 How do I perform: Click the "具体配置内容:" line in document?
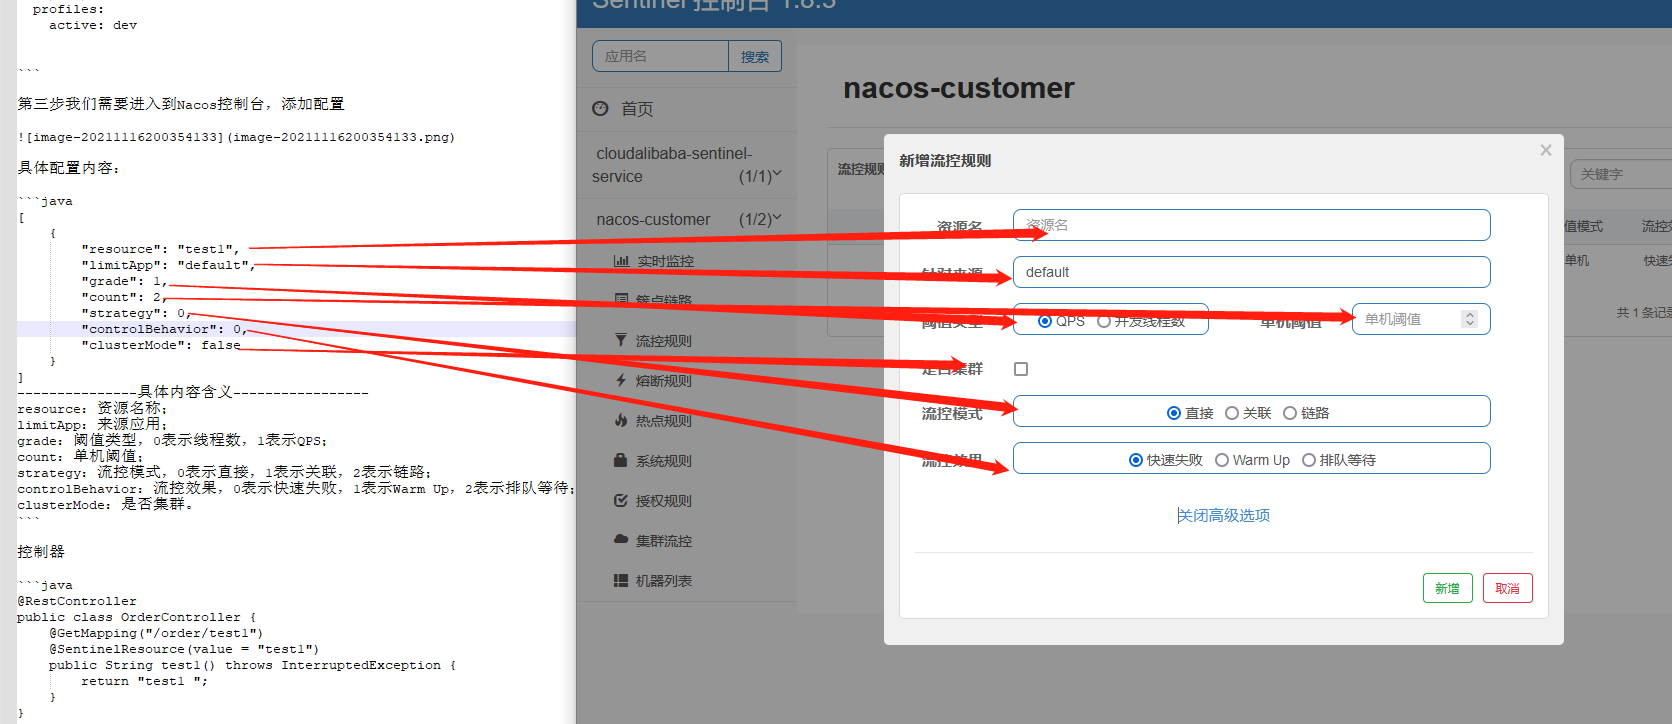point(68,168)
